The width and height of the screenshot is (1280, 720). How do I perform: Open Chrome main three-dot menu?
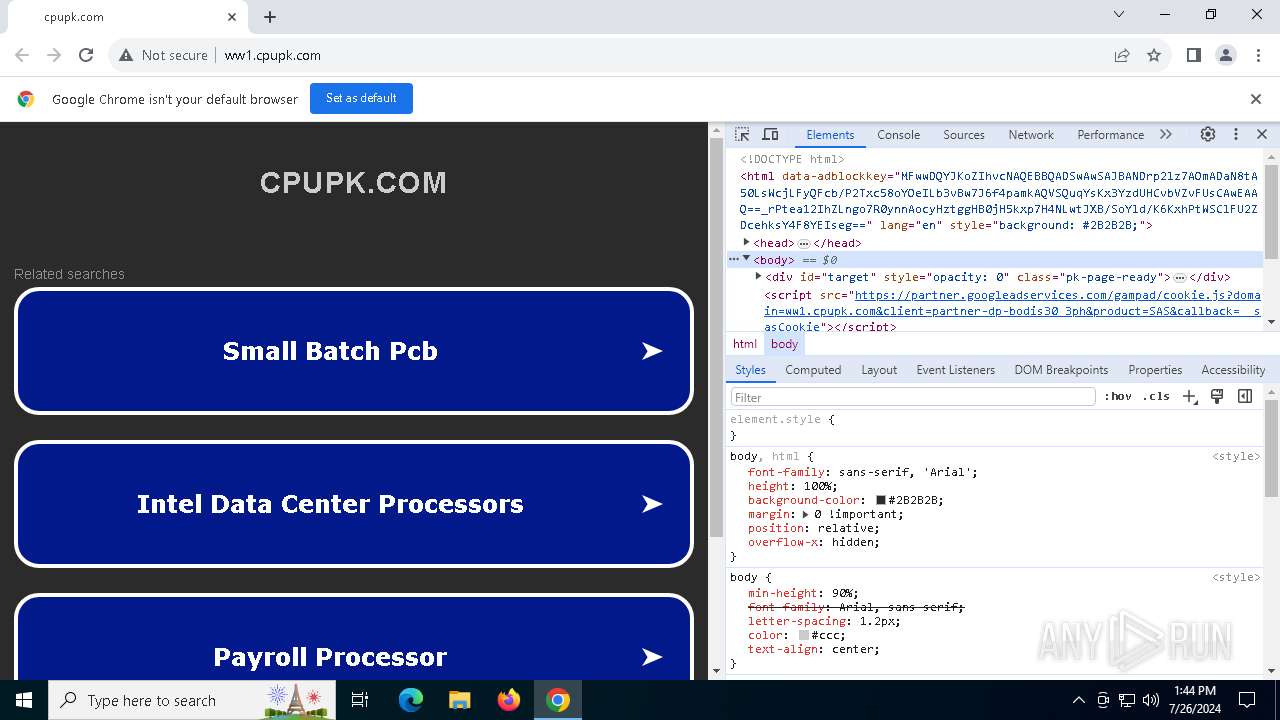tap(1258, 55)
